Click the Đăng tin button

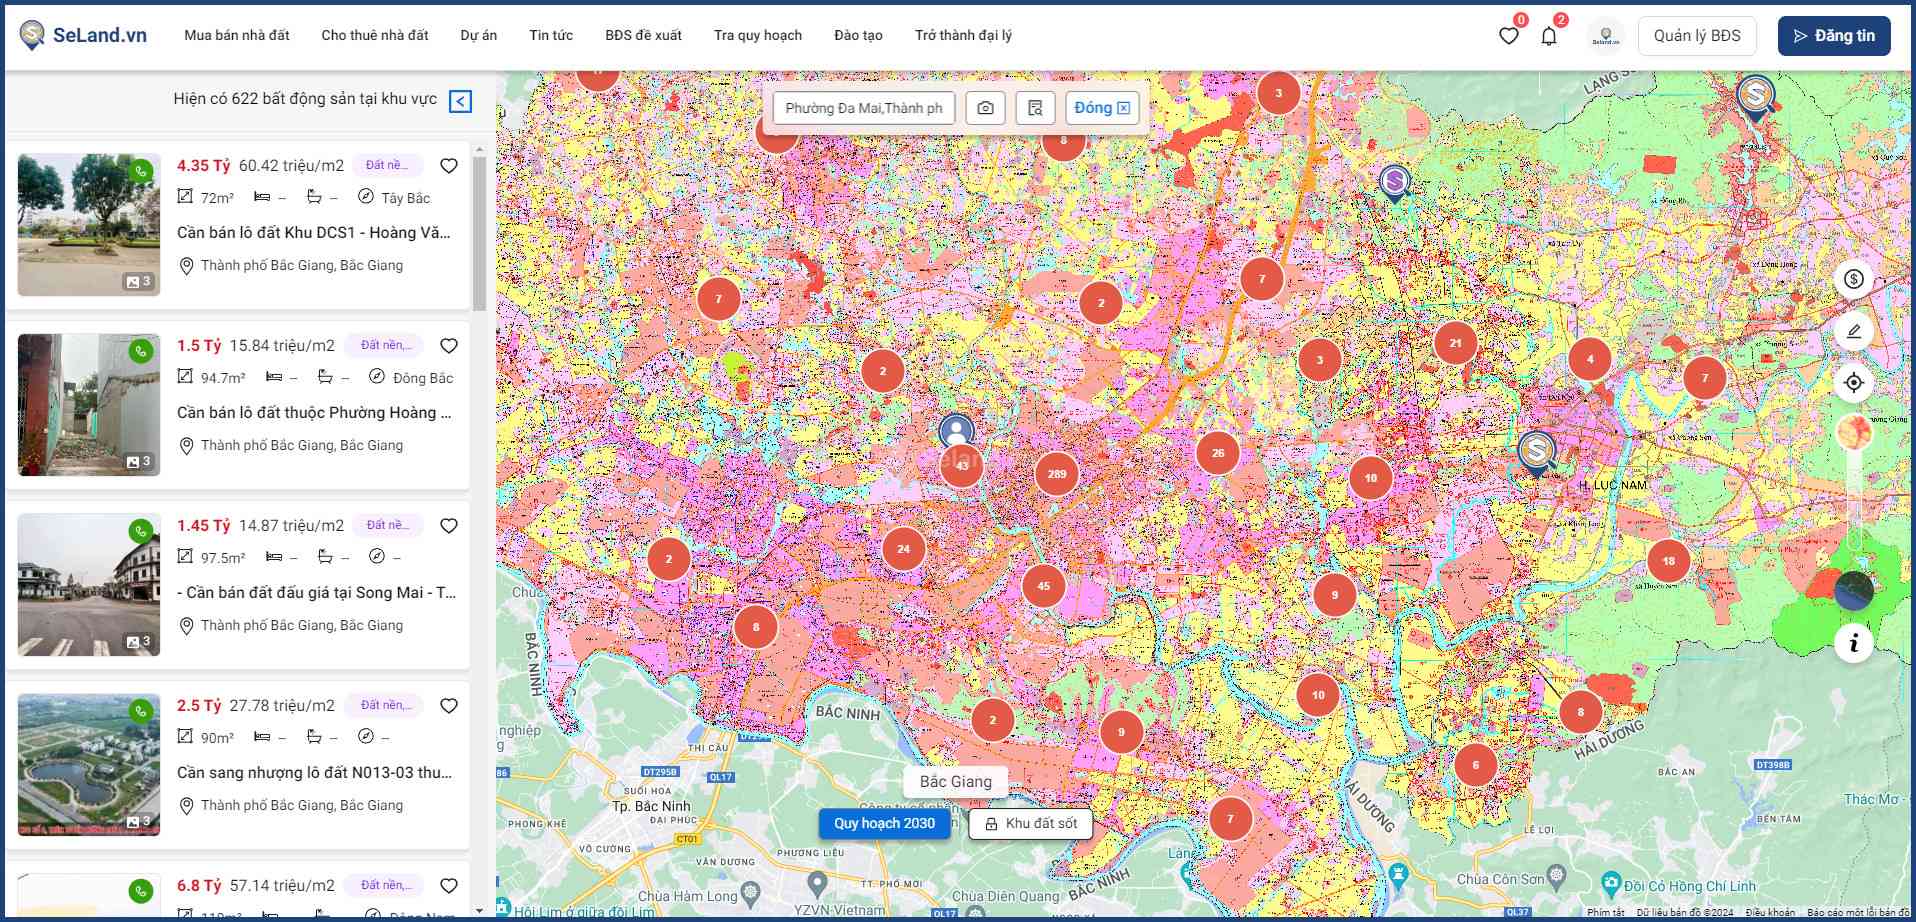pos(1833,36)
